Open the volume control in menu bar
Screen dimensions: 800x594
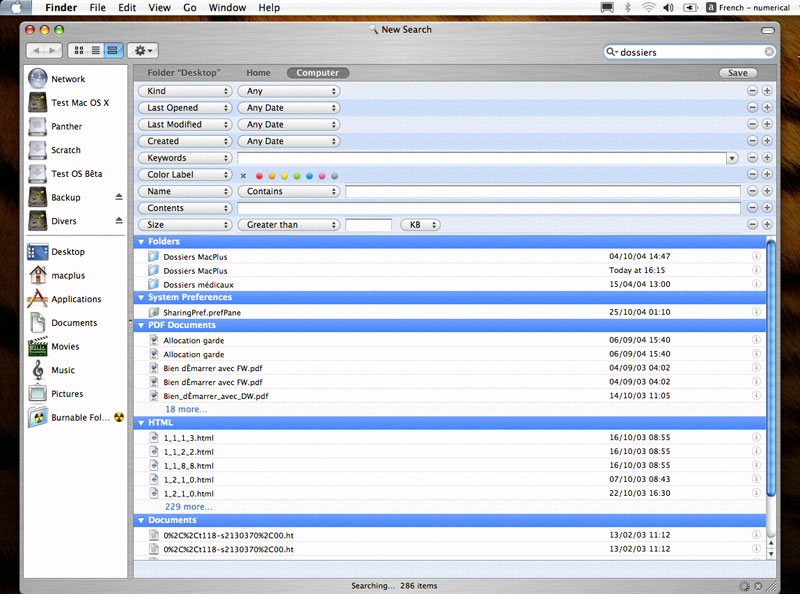click(x=668, y=8)
